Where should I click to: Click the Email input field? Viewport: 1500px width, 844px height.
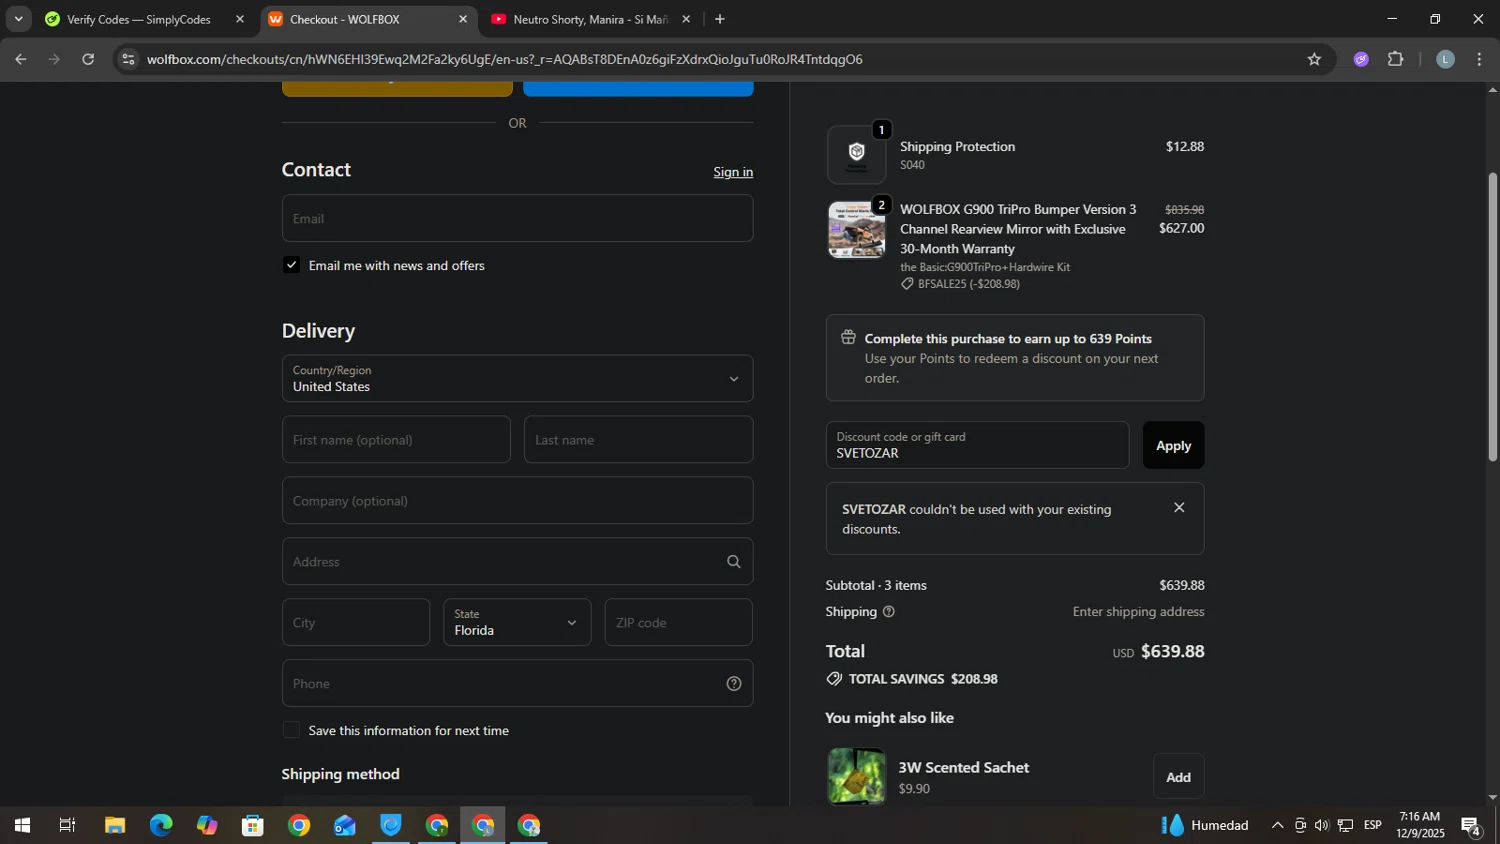pos(517,219)
